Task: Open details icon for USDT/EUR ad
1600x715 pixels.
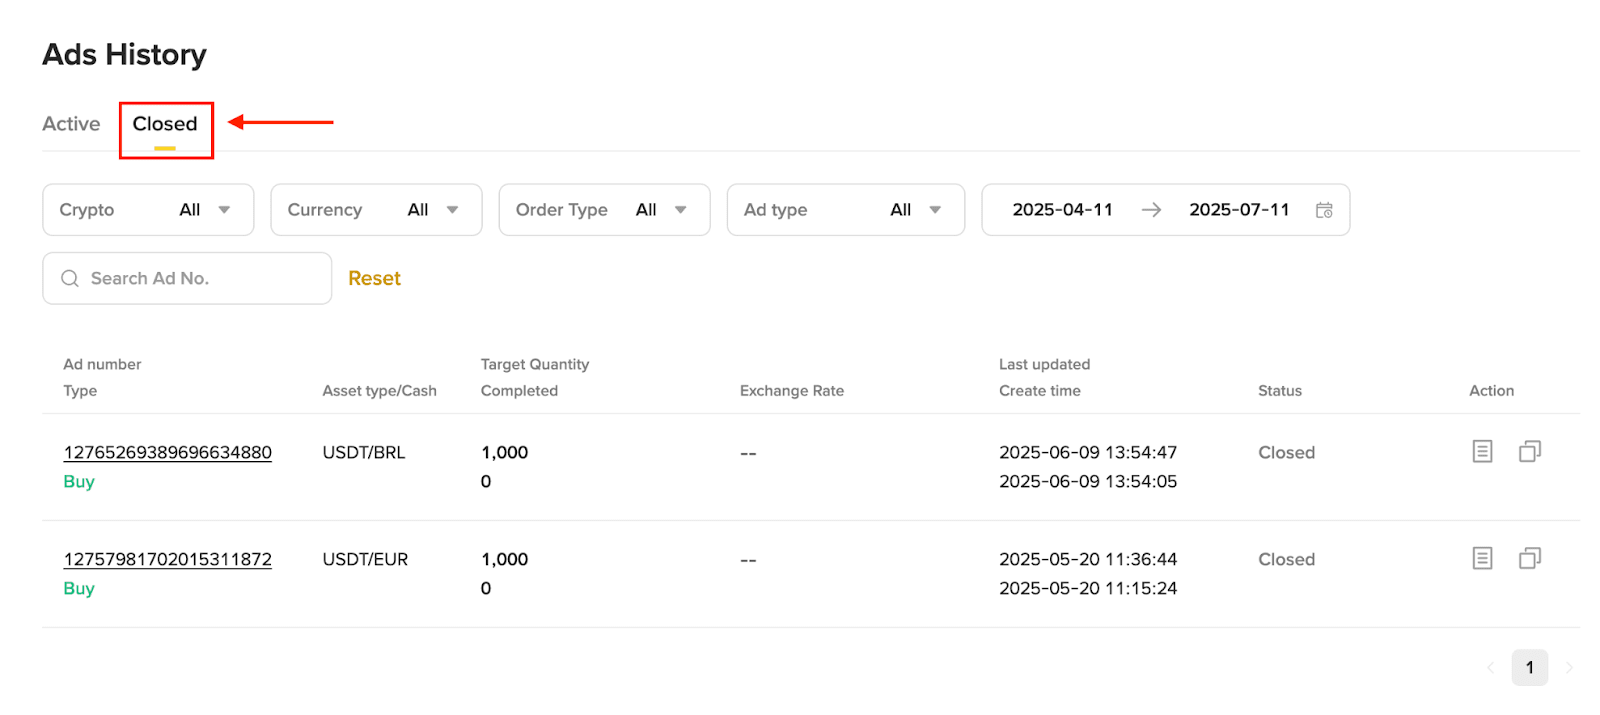Action: coord(1482,559)
